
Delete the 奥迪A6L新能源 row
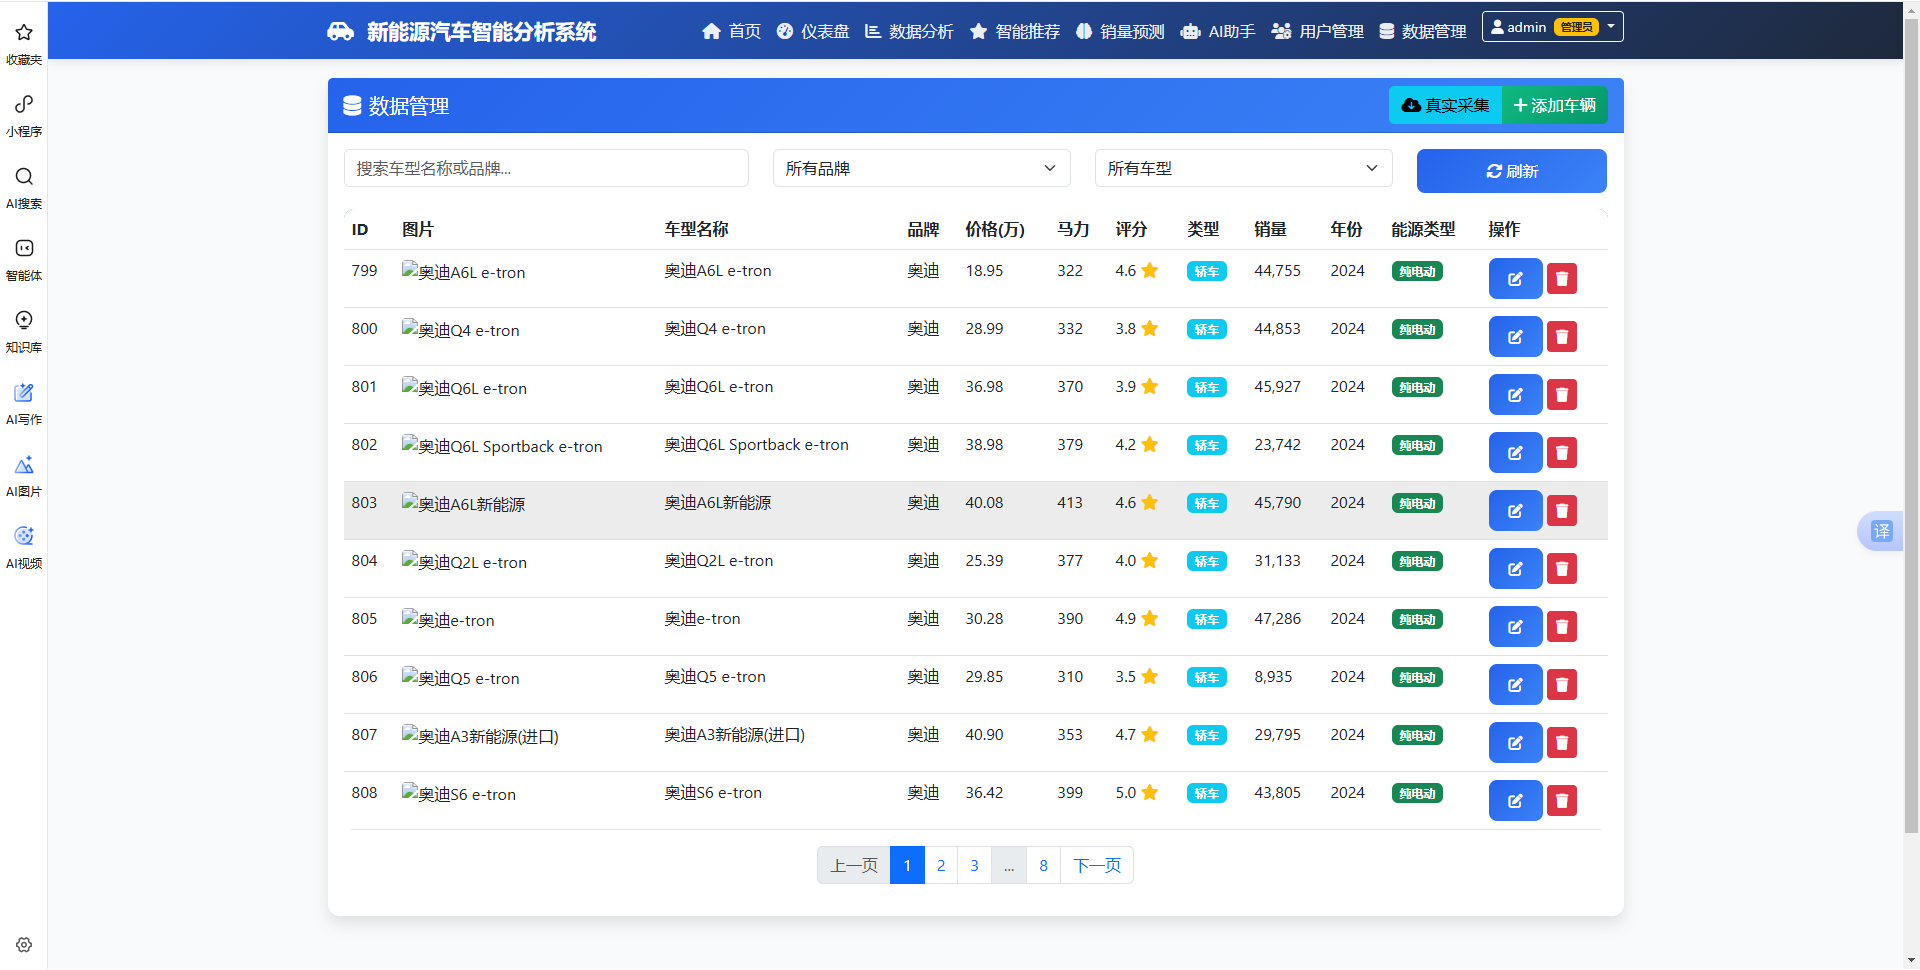coord(1562,511)
